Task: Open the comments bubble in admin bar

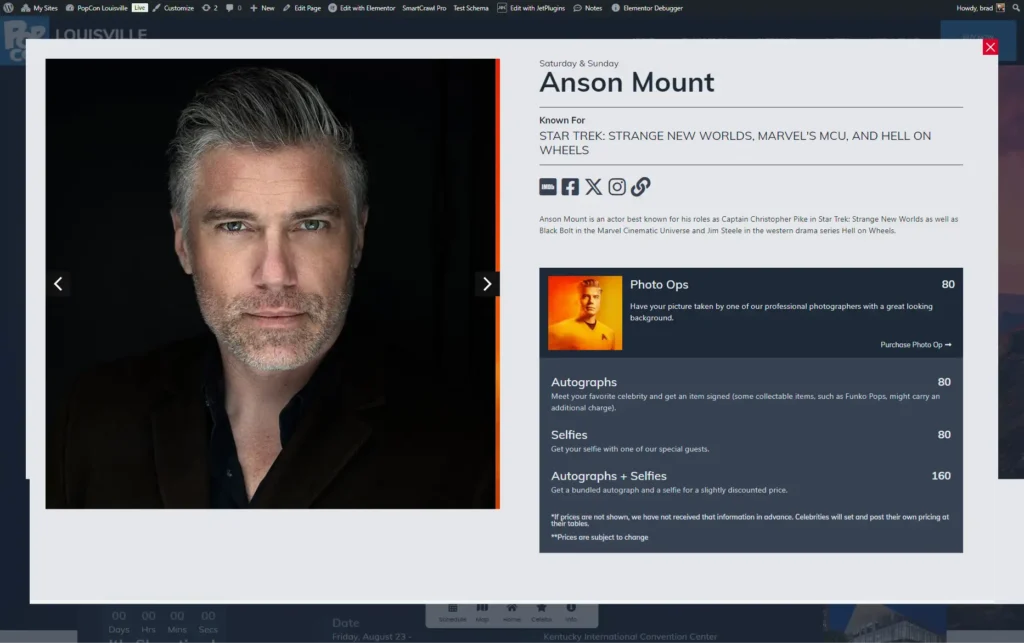Action: click(233, 8)
